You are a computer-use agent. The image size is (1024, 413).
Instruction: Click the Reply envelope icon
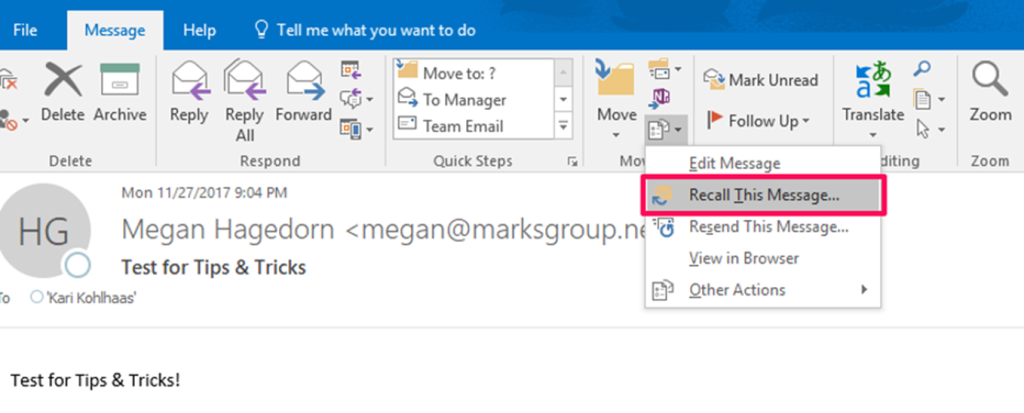click(189, 80)
